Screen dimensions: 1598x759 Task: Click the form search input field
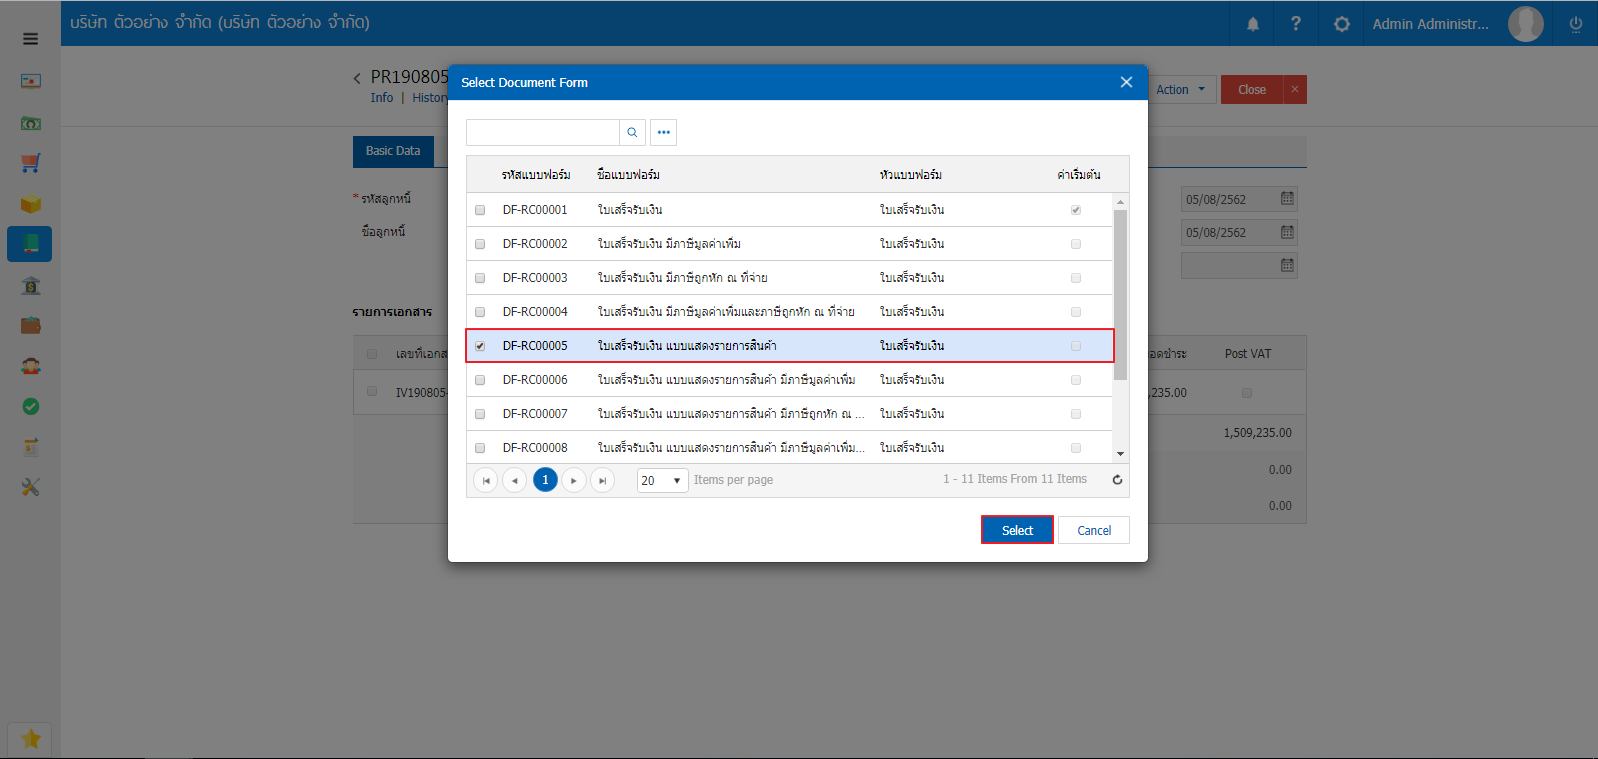pyautogui.click(x=542, y=132)
